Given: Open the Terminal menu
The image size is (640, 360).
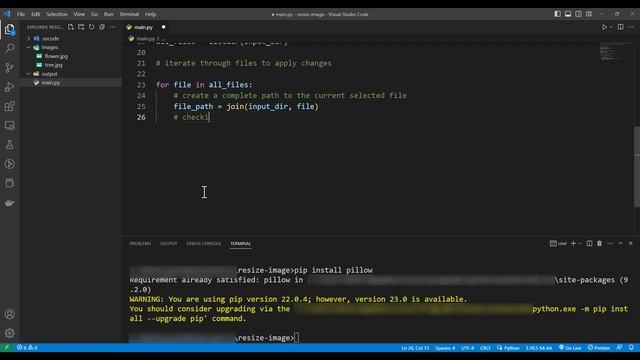Looking at the screenshot, I should tap(129, 14).
